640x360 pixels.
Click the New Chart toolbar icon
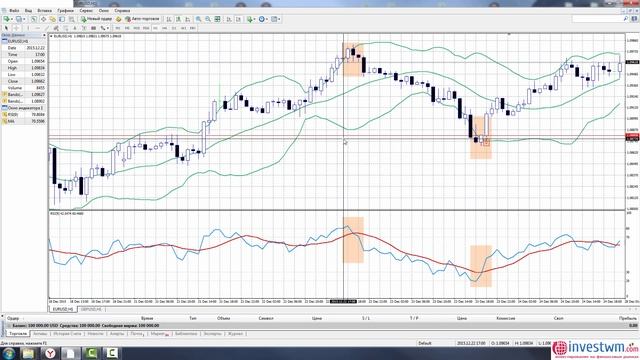pyautogui.click(x=7, y=19)
